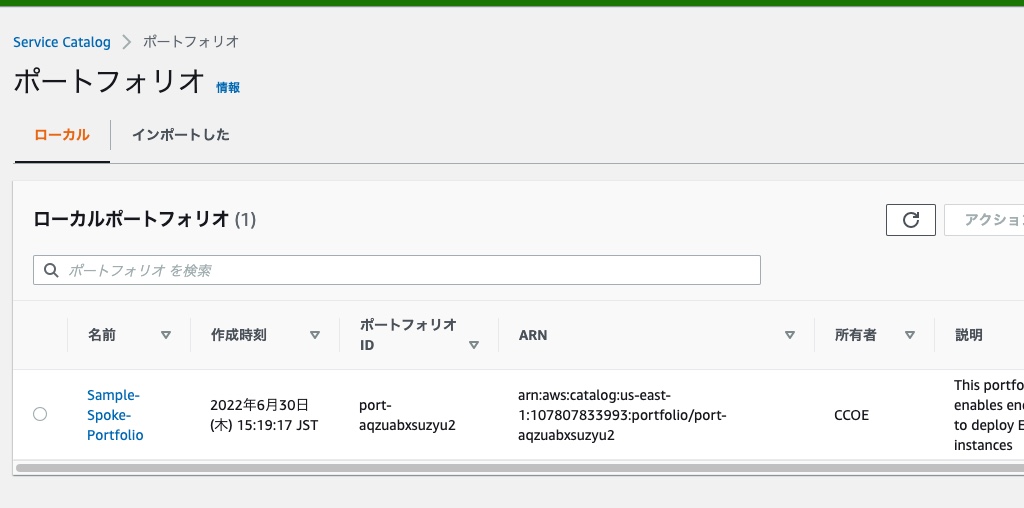Click the 説明 column header
This screenshot has width=1024, height=508.
968,336
